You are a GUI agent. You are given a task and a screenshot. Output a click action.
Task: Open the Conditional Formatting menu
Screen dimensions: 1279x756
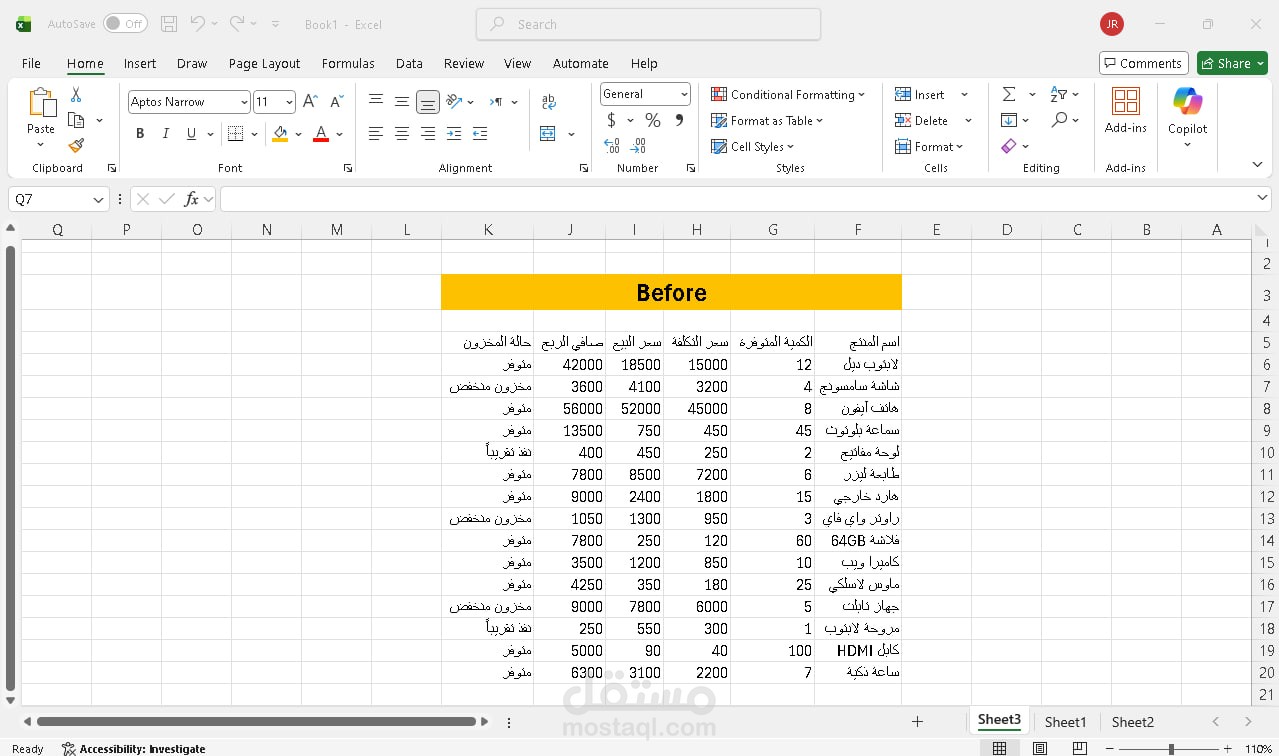tap(789, 94)
